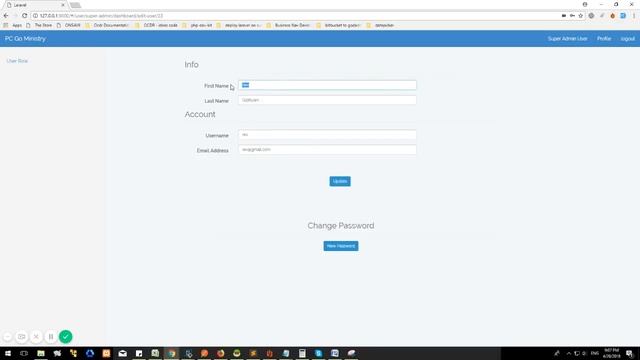Image resolution: width=640 pixels, height=360 pixels.
Task: Open the Windows Start menu
Action: click(8, 353)
